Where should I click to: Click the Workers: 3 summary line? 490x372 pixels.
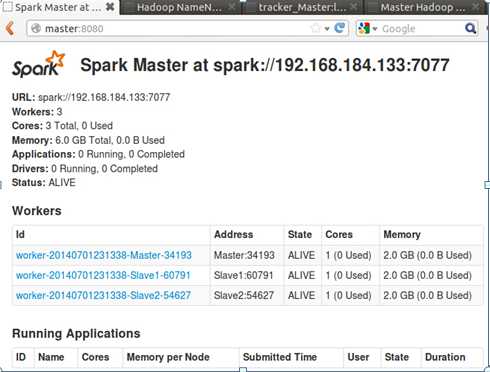pyautogui.click(x=37, y=112)
